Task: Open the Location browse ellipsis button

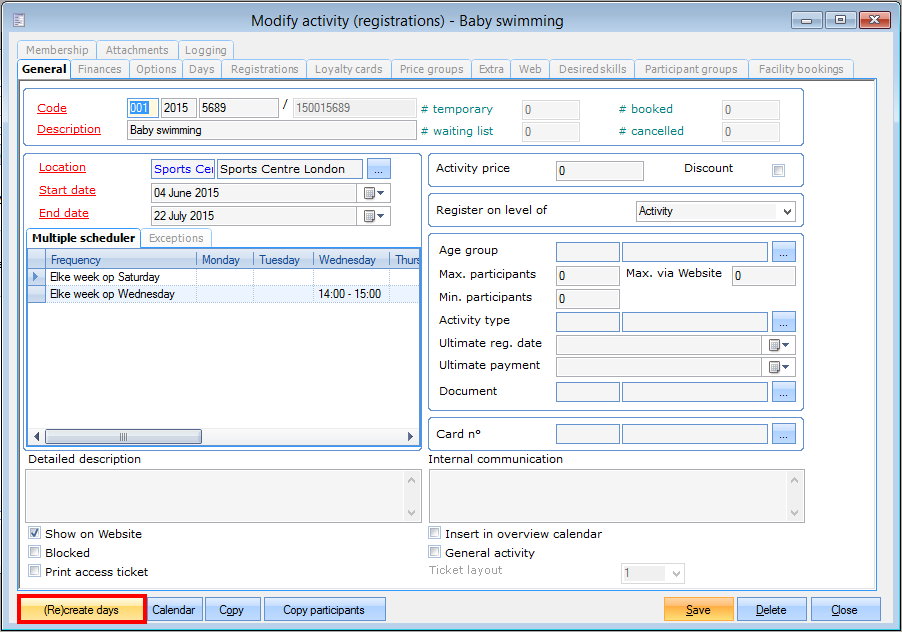Action: (x=379, y=169)
